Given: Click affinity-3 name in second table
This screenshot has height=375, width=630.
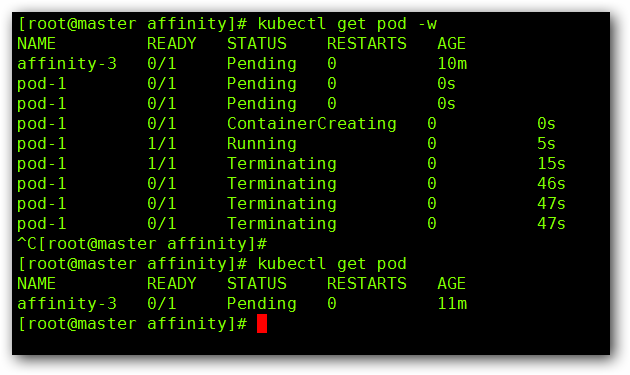Looking at the screenshot, I should click(x=67, y=303).
